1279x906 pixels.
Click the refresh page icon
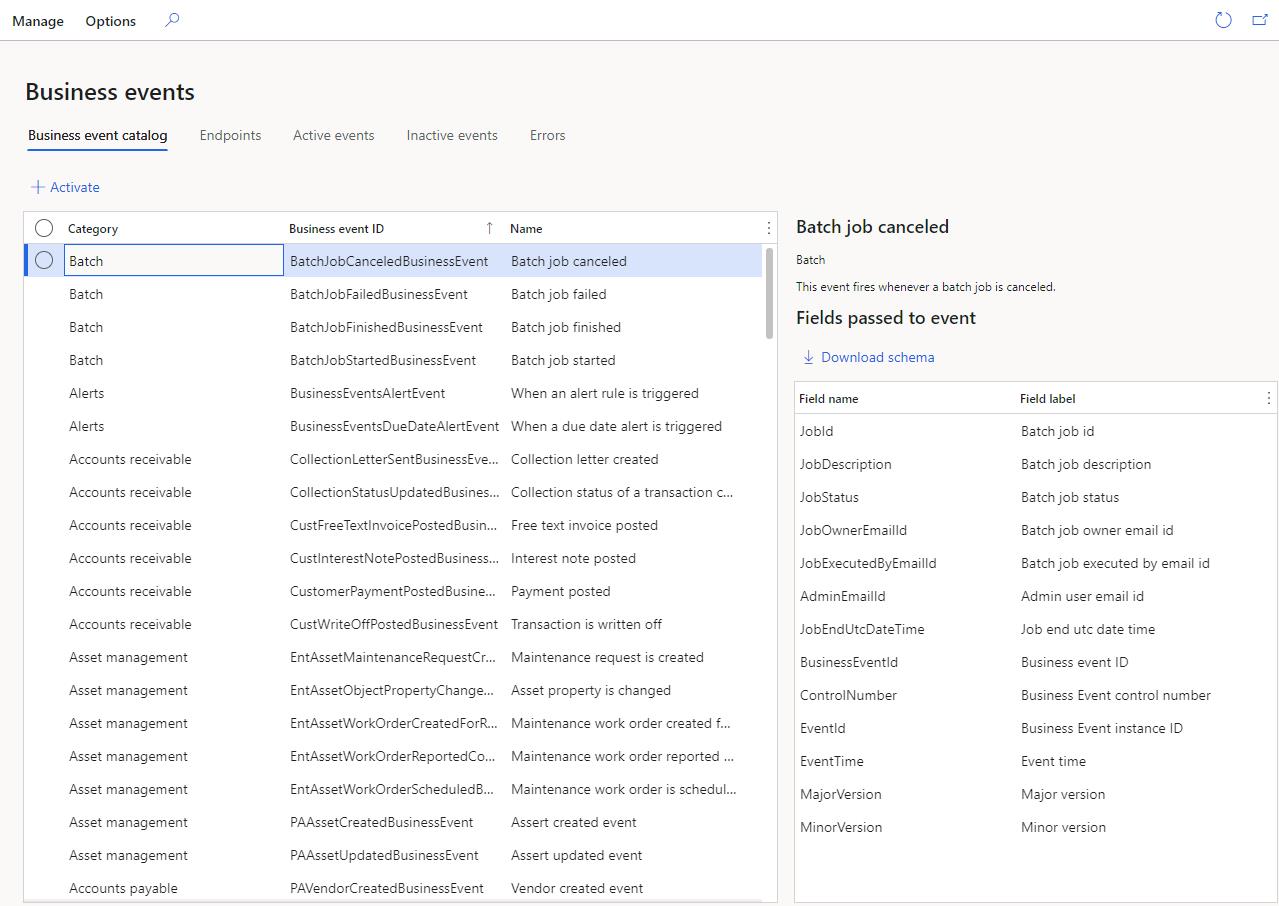[1223, 20]
